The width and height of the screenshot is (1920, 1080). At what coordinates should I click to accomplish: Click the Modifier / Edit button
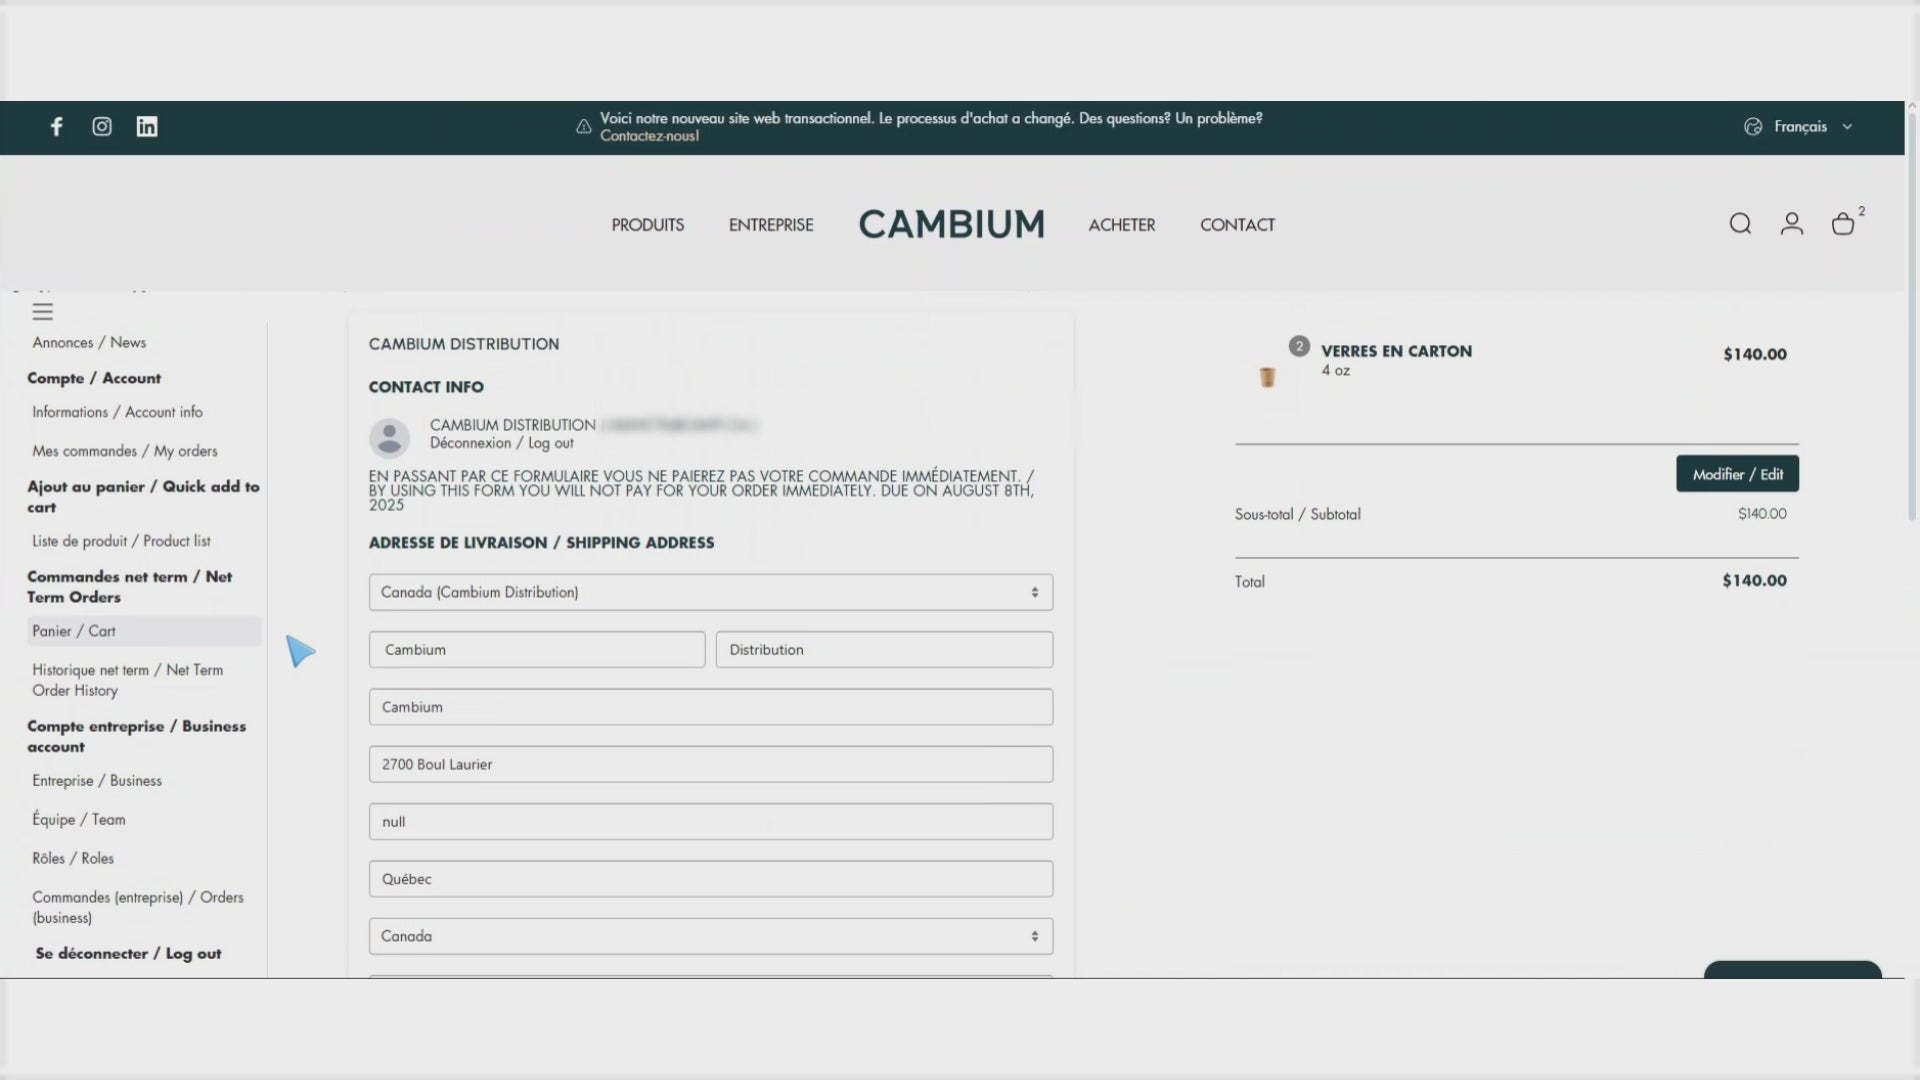point(1737,474)
